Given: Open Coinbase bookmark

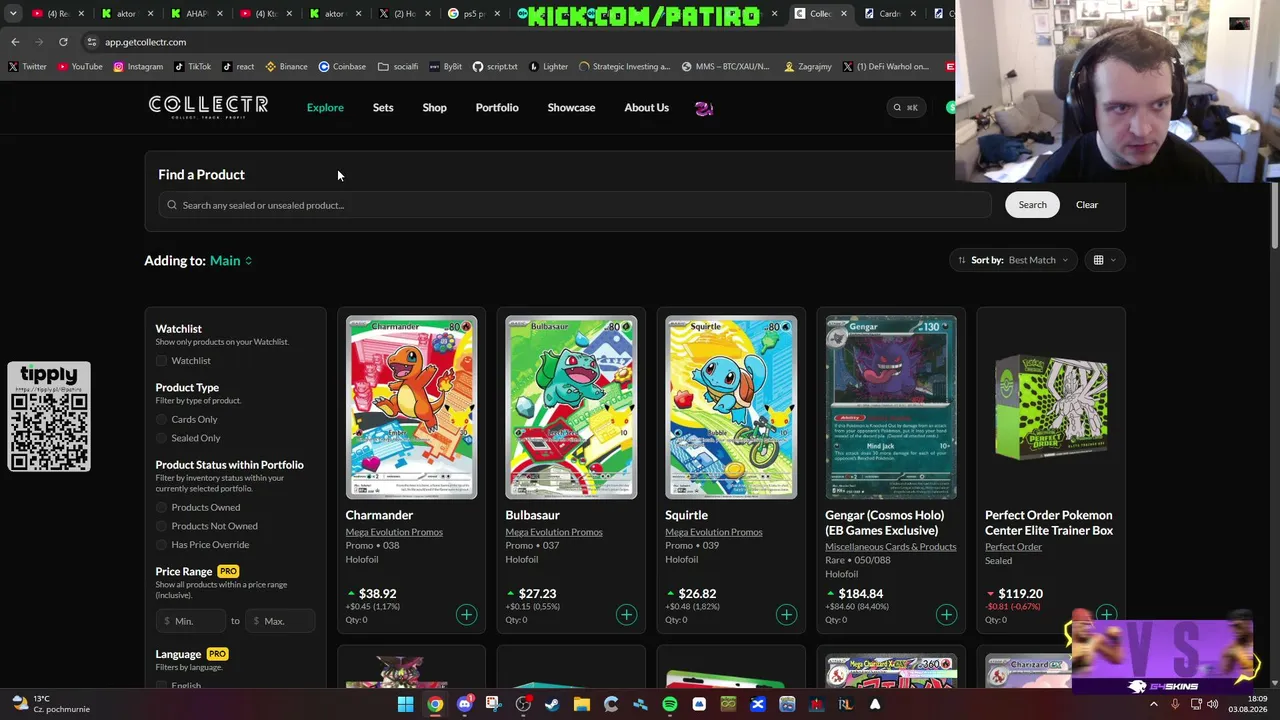Looking at the screenshot, I should [x=342, y=67].
